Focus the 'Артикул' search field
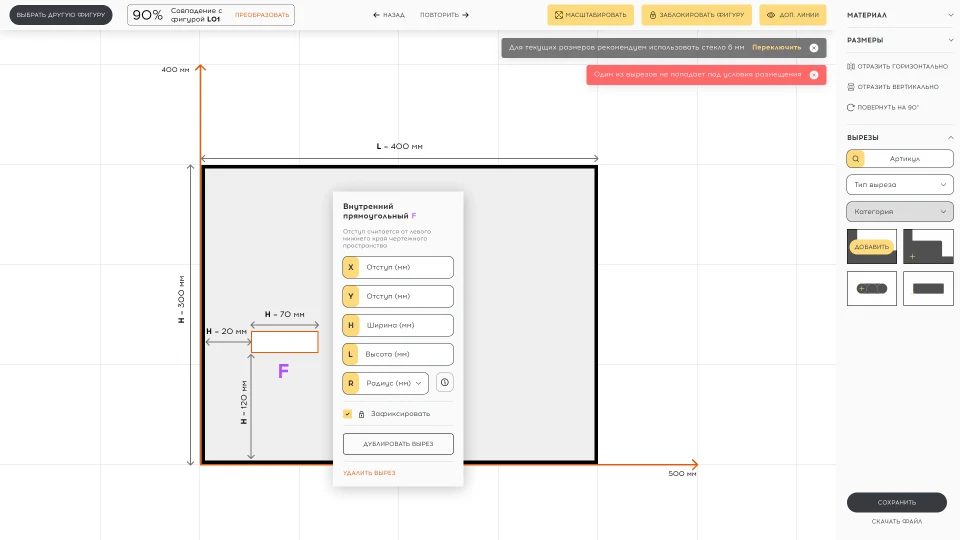960x540 pixels. [x=900, y=159]
